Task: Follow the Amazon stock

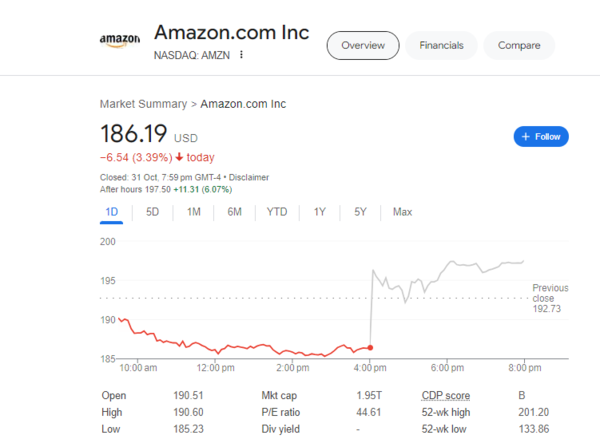Action: 541,137
